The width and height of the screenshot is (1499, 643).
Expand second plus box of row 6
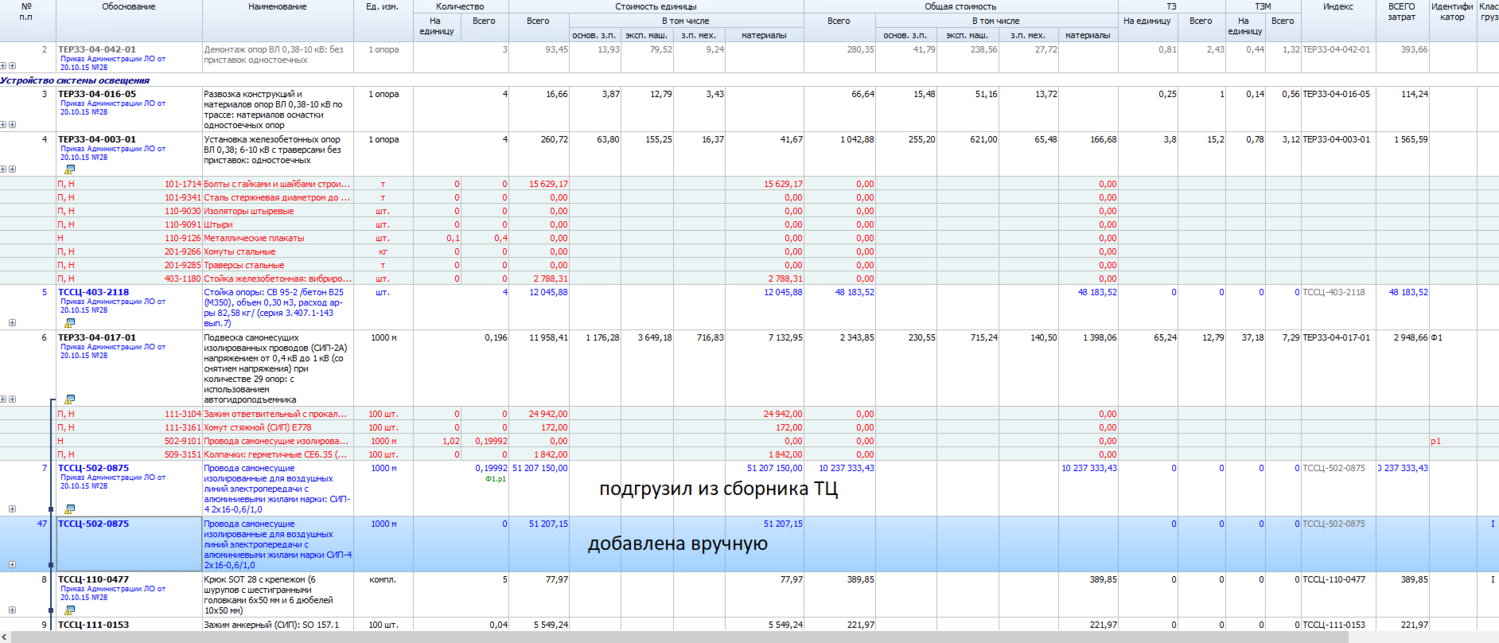(12, 399)
